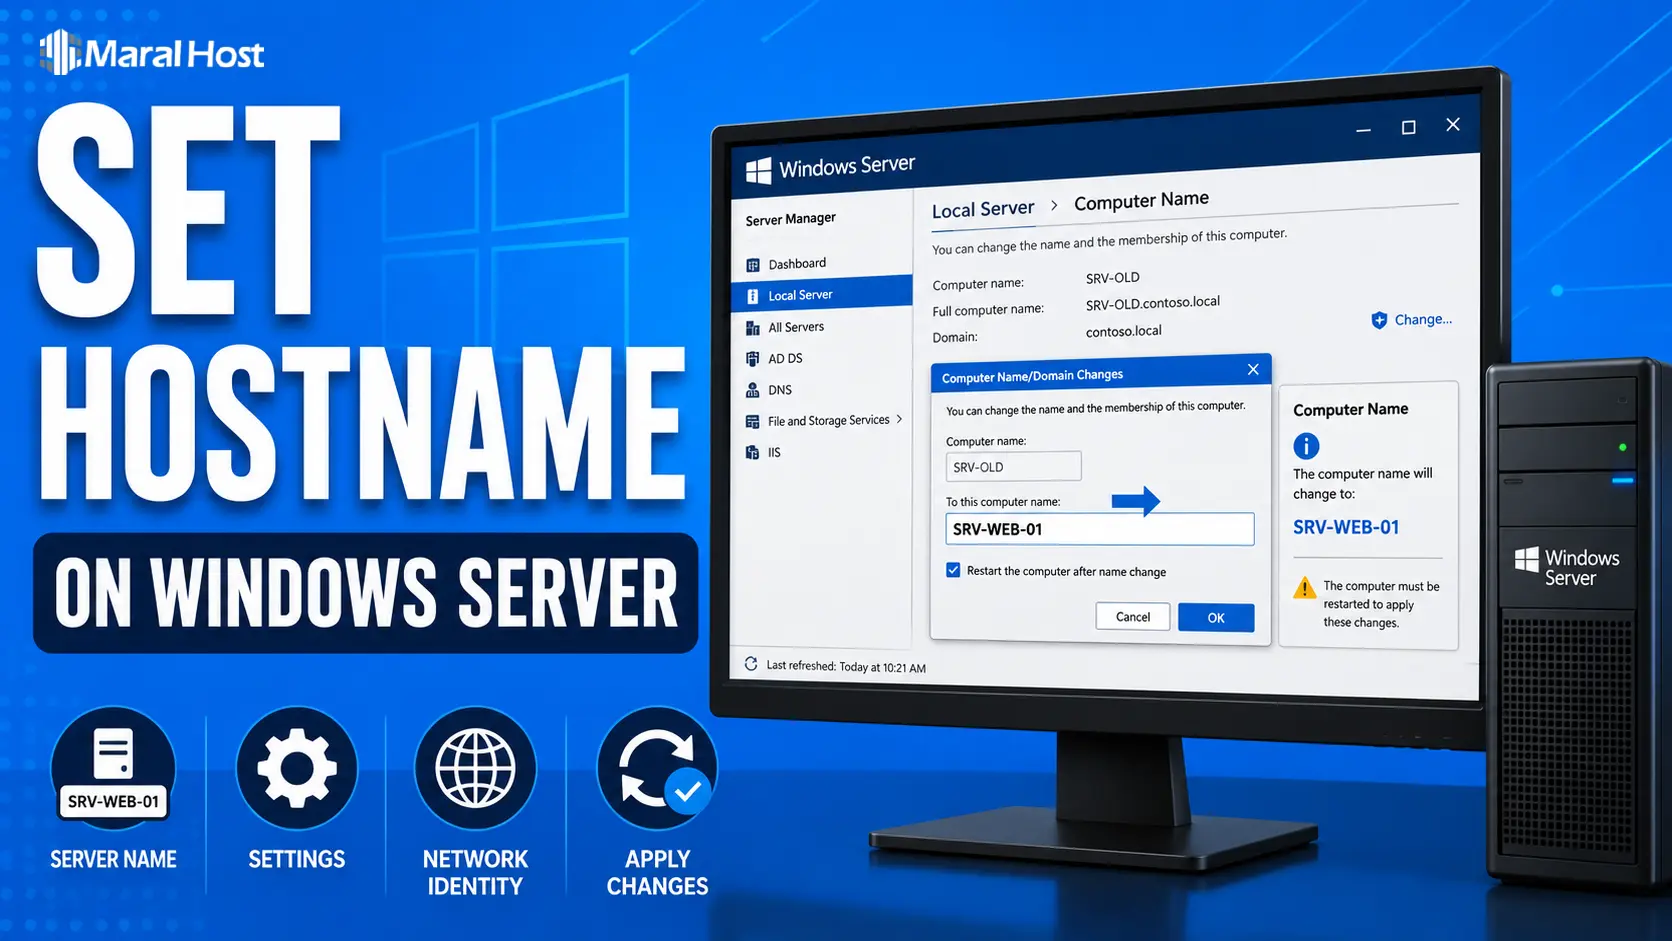Click the Dashboard sidebar icon

[x=753, y=266]
